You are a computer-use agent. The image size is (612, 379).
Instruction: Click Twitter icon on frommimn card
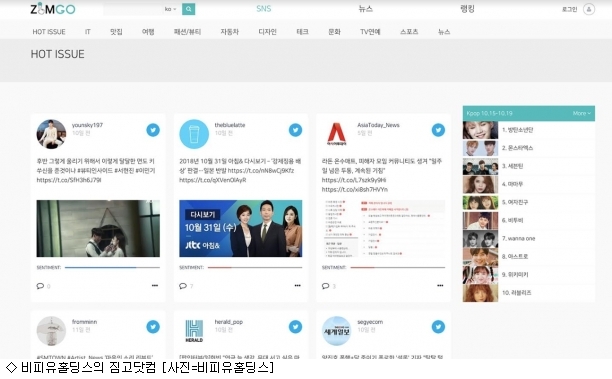click(153, 327)
